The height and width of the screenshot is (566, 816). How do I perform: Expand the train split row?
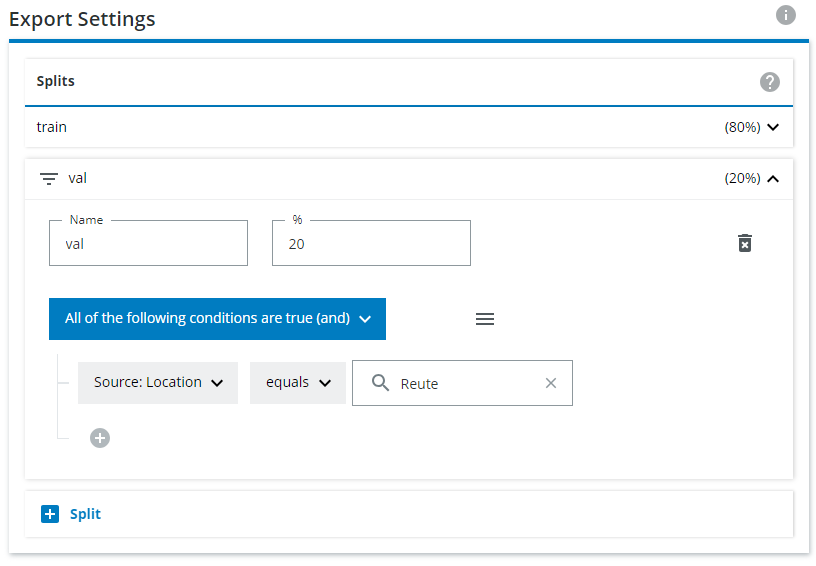772,128
